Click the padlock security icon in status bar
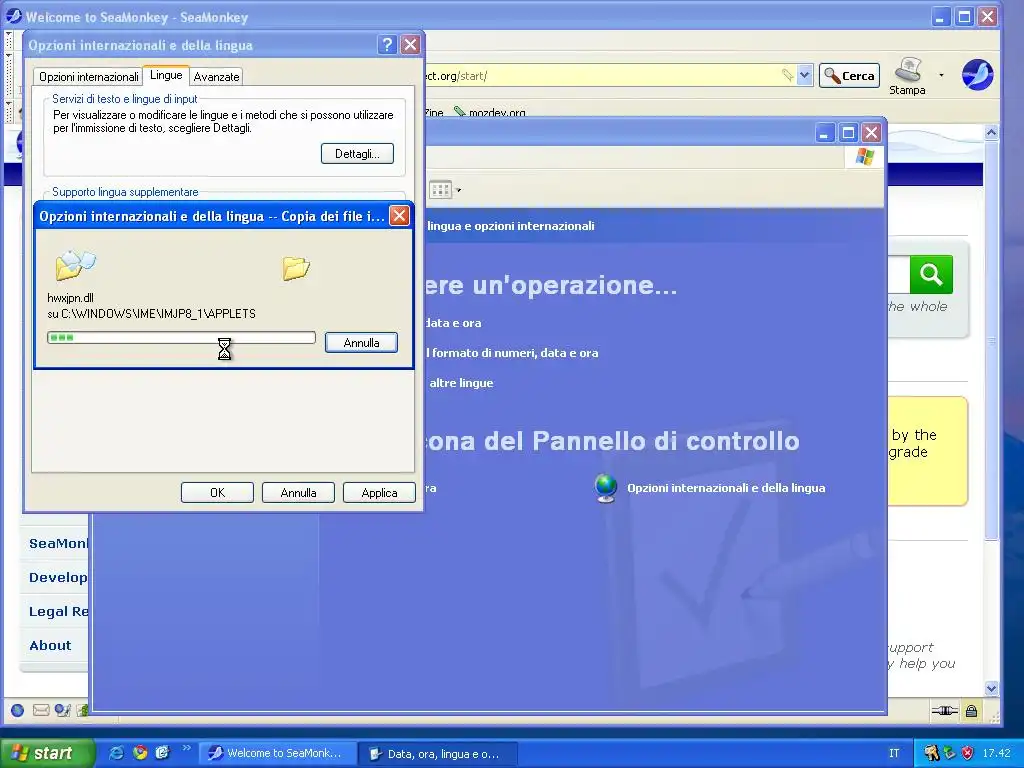This screenshot has width=1024, height=768. click(x=972, y=711)
